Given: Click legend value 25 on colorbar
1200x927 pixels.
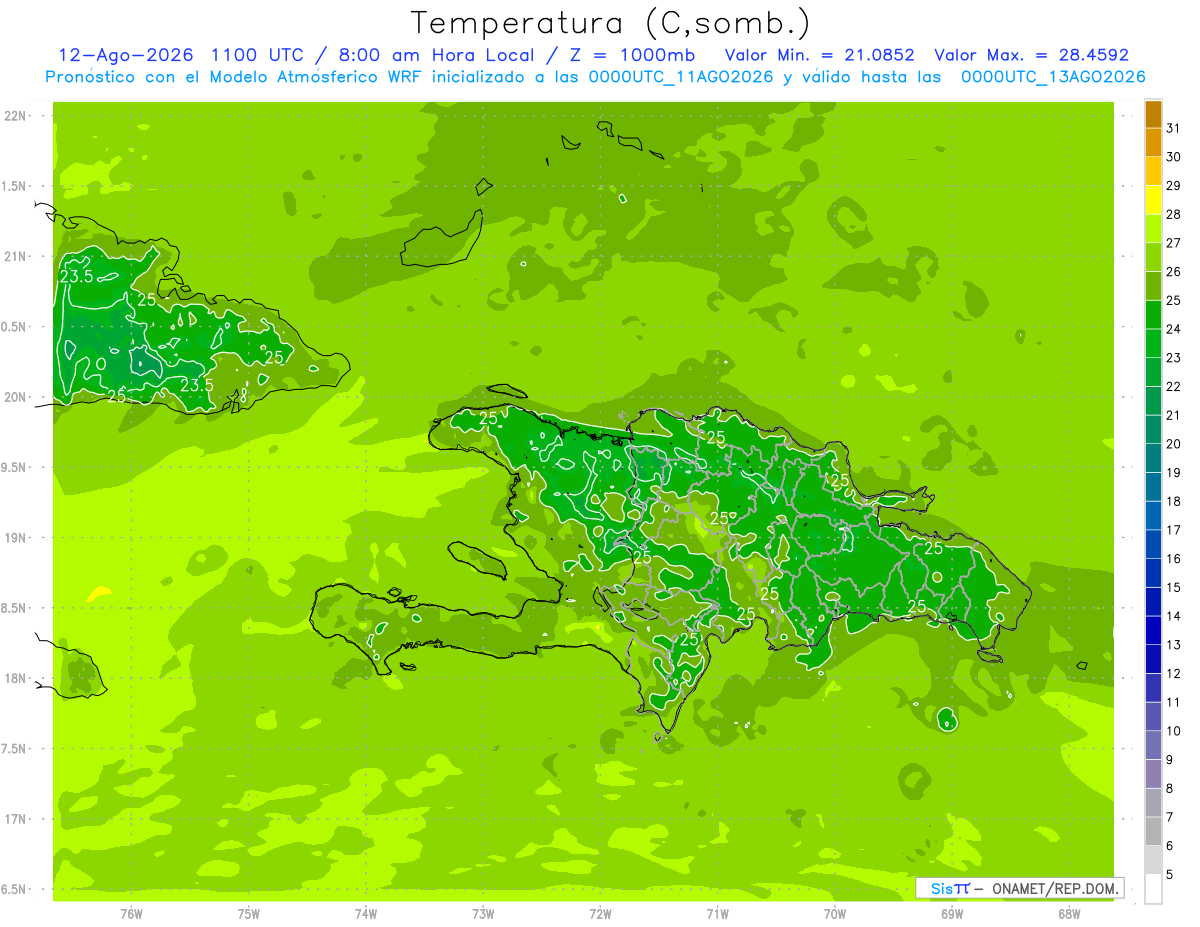Looking at the screenshot, I should pyautogui.click(x=1174, y=300).
